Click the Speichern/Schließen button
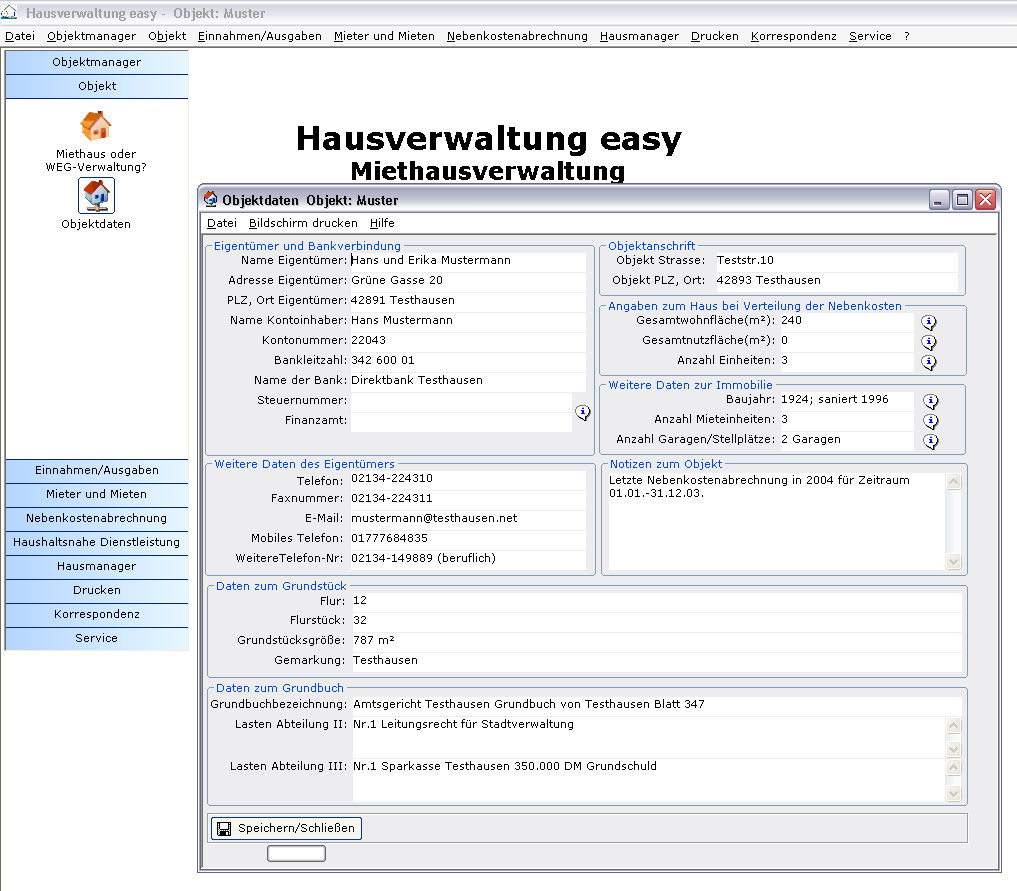Screen dimensions: 1017x891 pyautogui.click(x=286, y=828)
